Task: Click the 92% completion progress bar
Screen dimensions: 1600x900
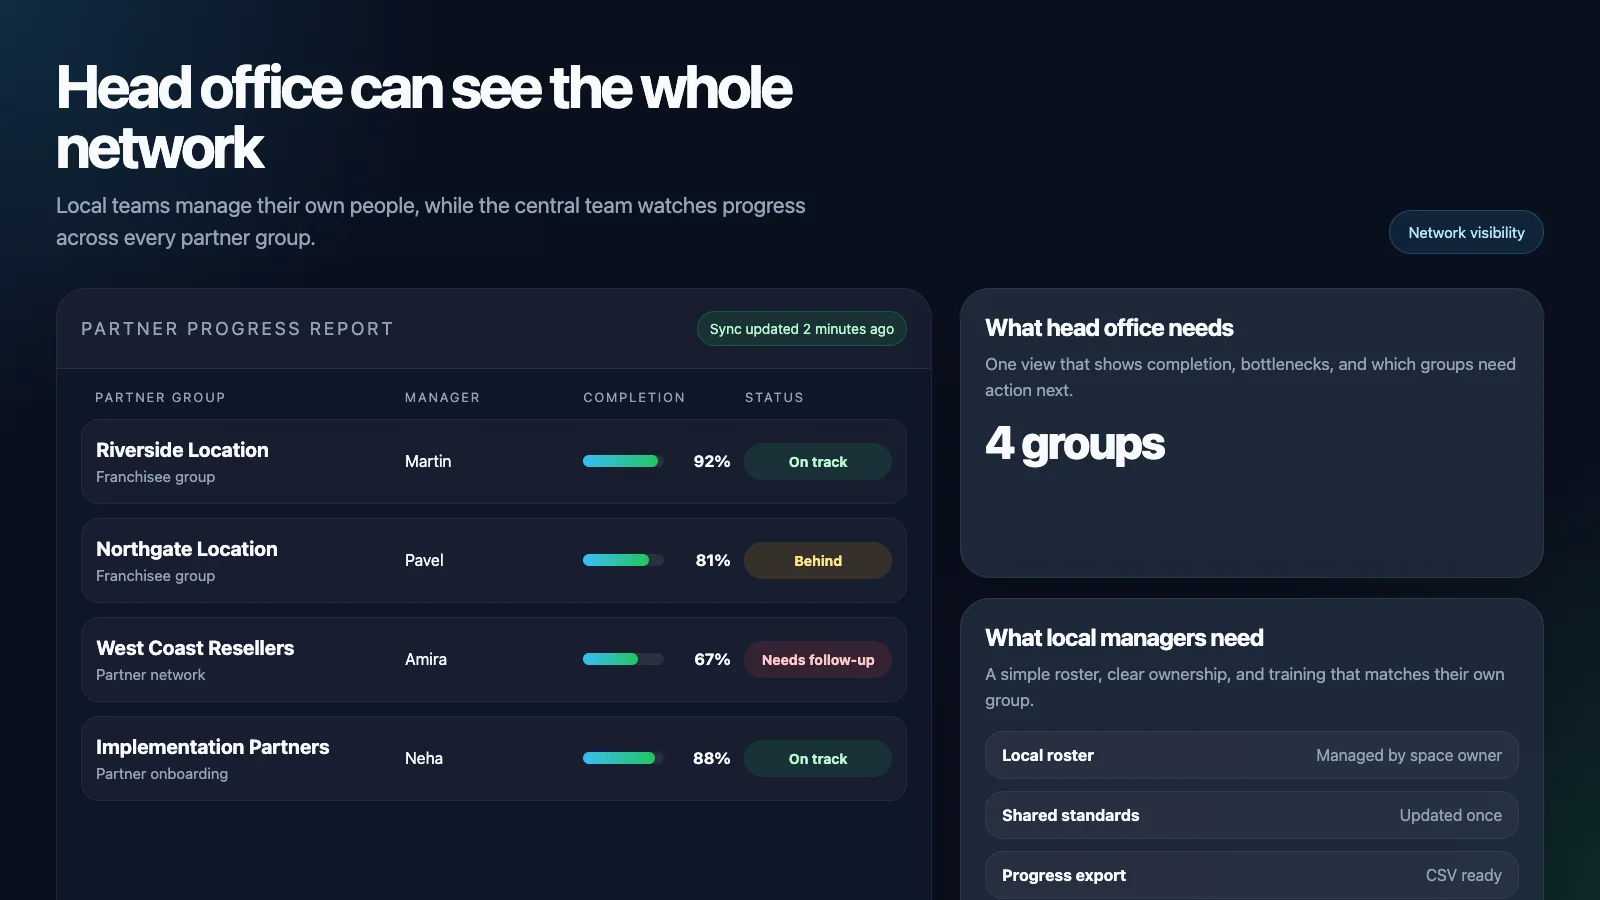Action: (x=623, y=461)
